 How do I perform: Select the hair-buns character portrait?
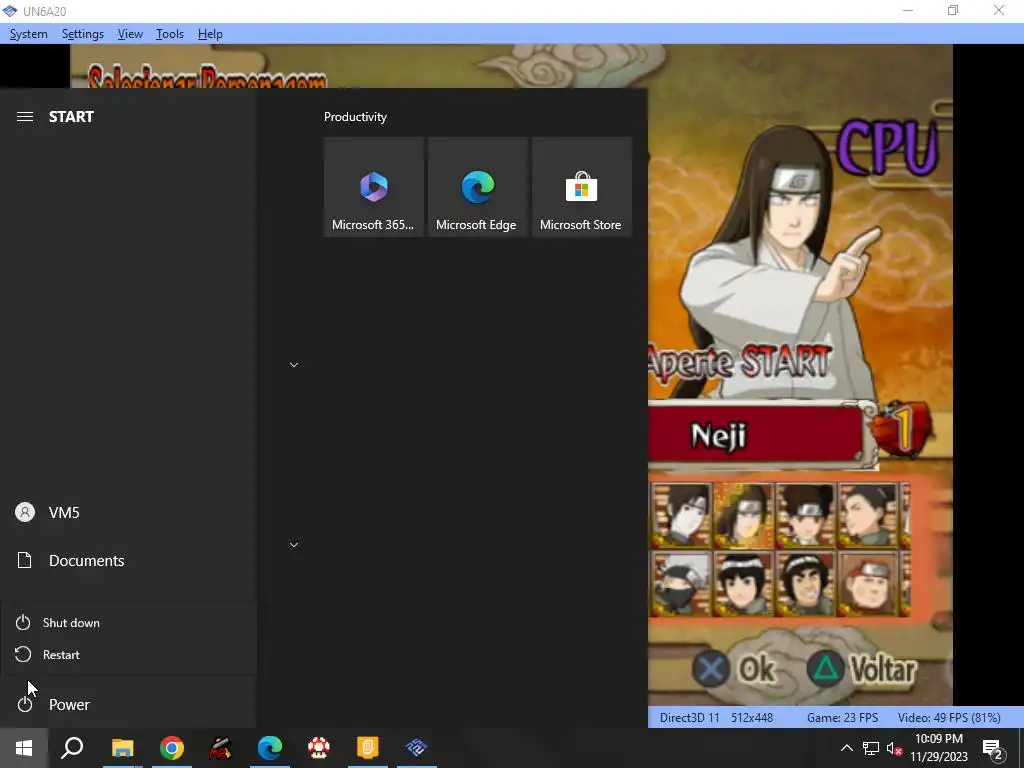tap(806, 515)
